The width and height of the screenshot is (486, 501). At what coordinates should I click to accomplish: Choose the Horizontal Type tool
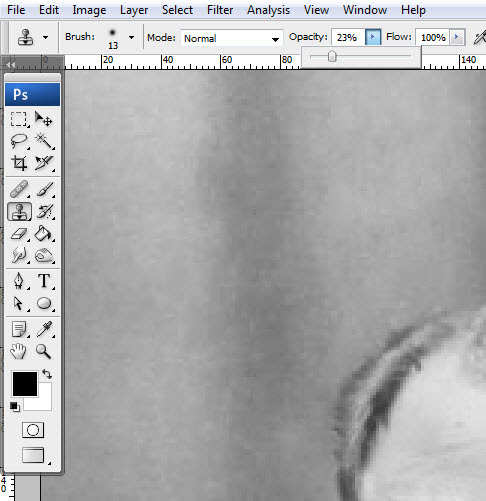click(x=45, y=281)
